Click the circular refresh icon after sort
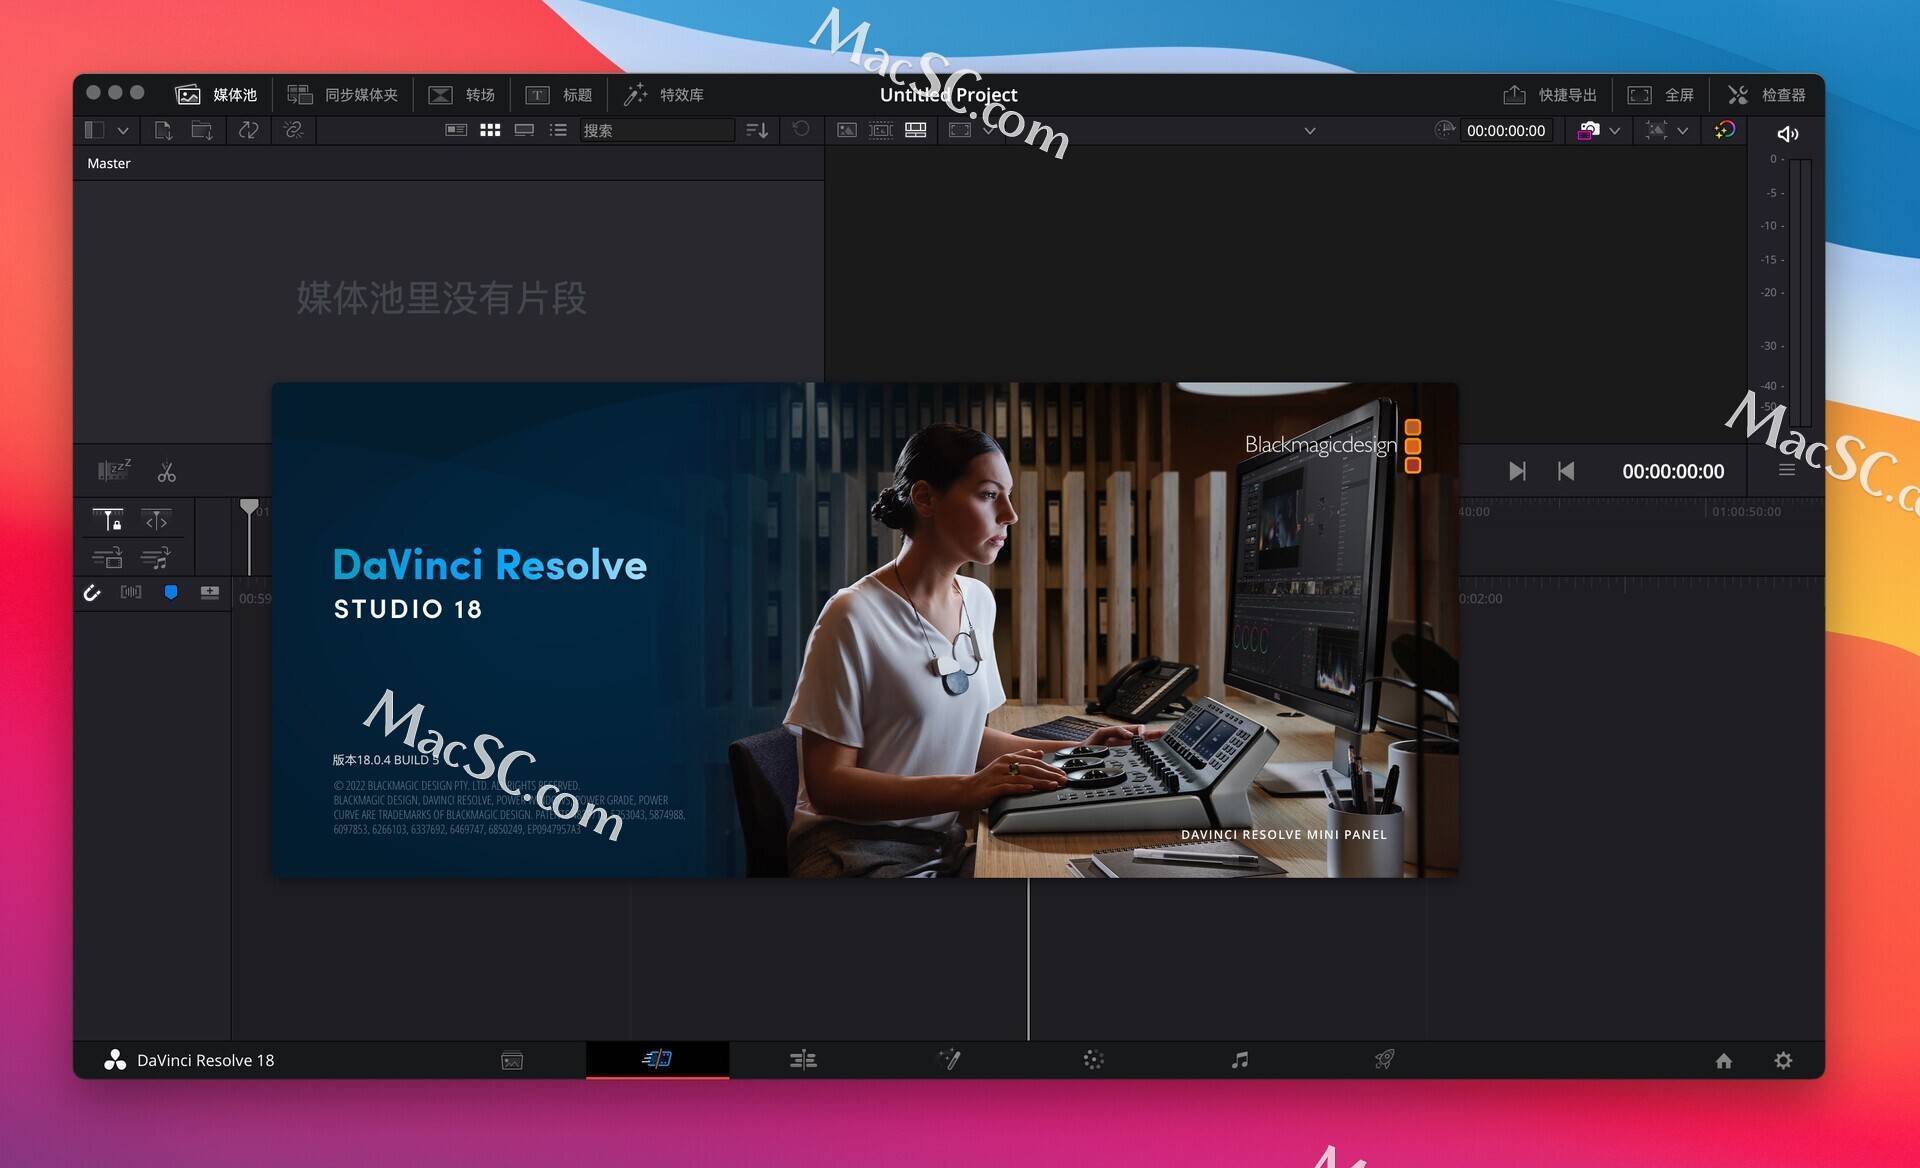 pos(801,129)
